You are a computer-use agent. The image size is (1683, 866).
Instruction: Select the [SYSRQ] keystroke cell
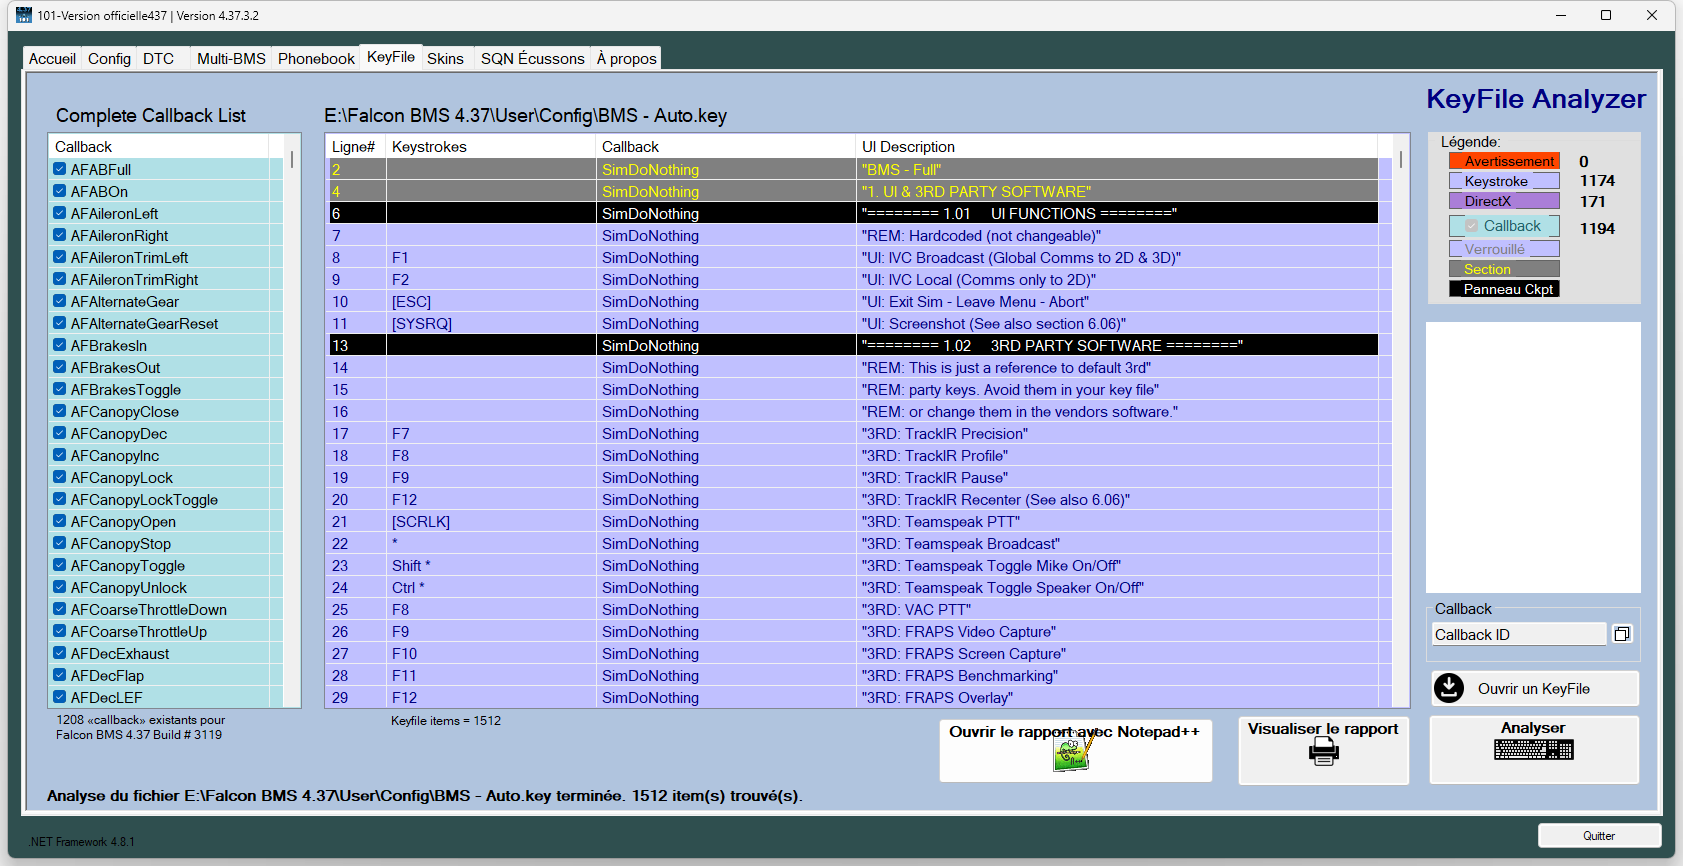pyautogui.click(x=491, y=323)
